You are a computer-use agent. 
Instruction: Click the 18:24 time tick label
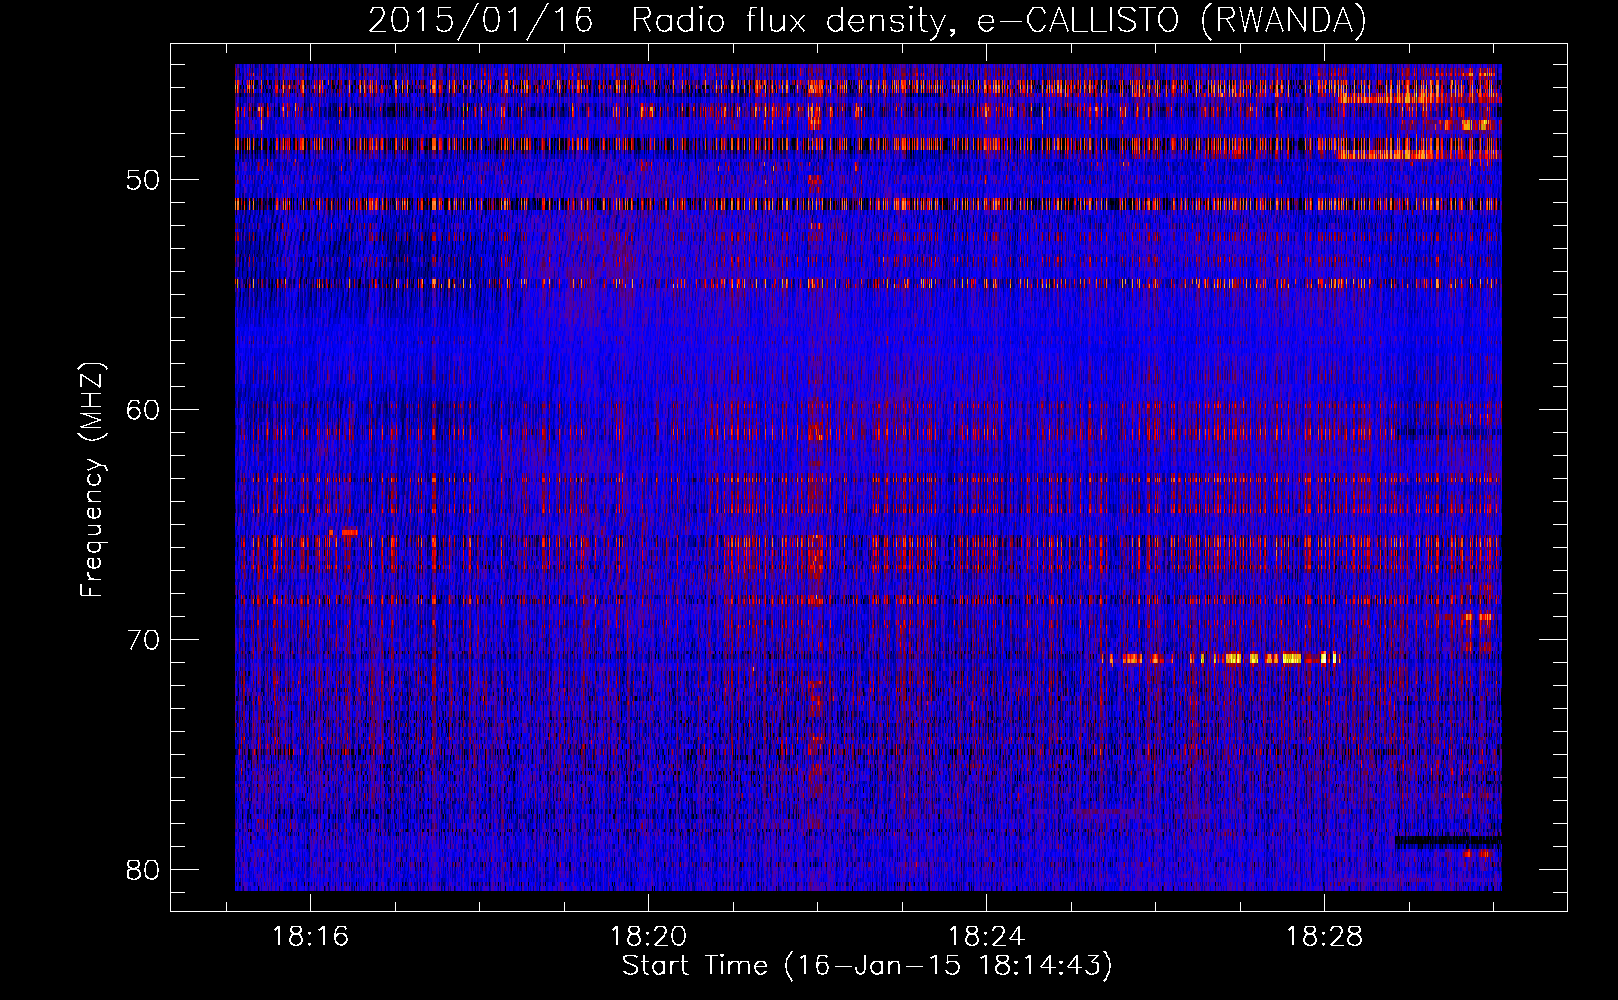point(987,937)
